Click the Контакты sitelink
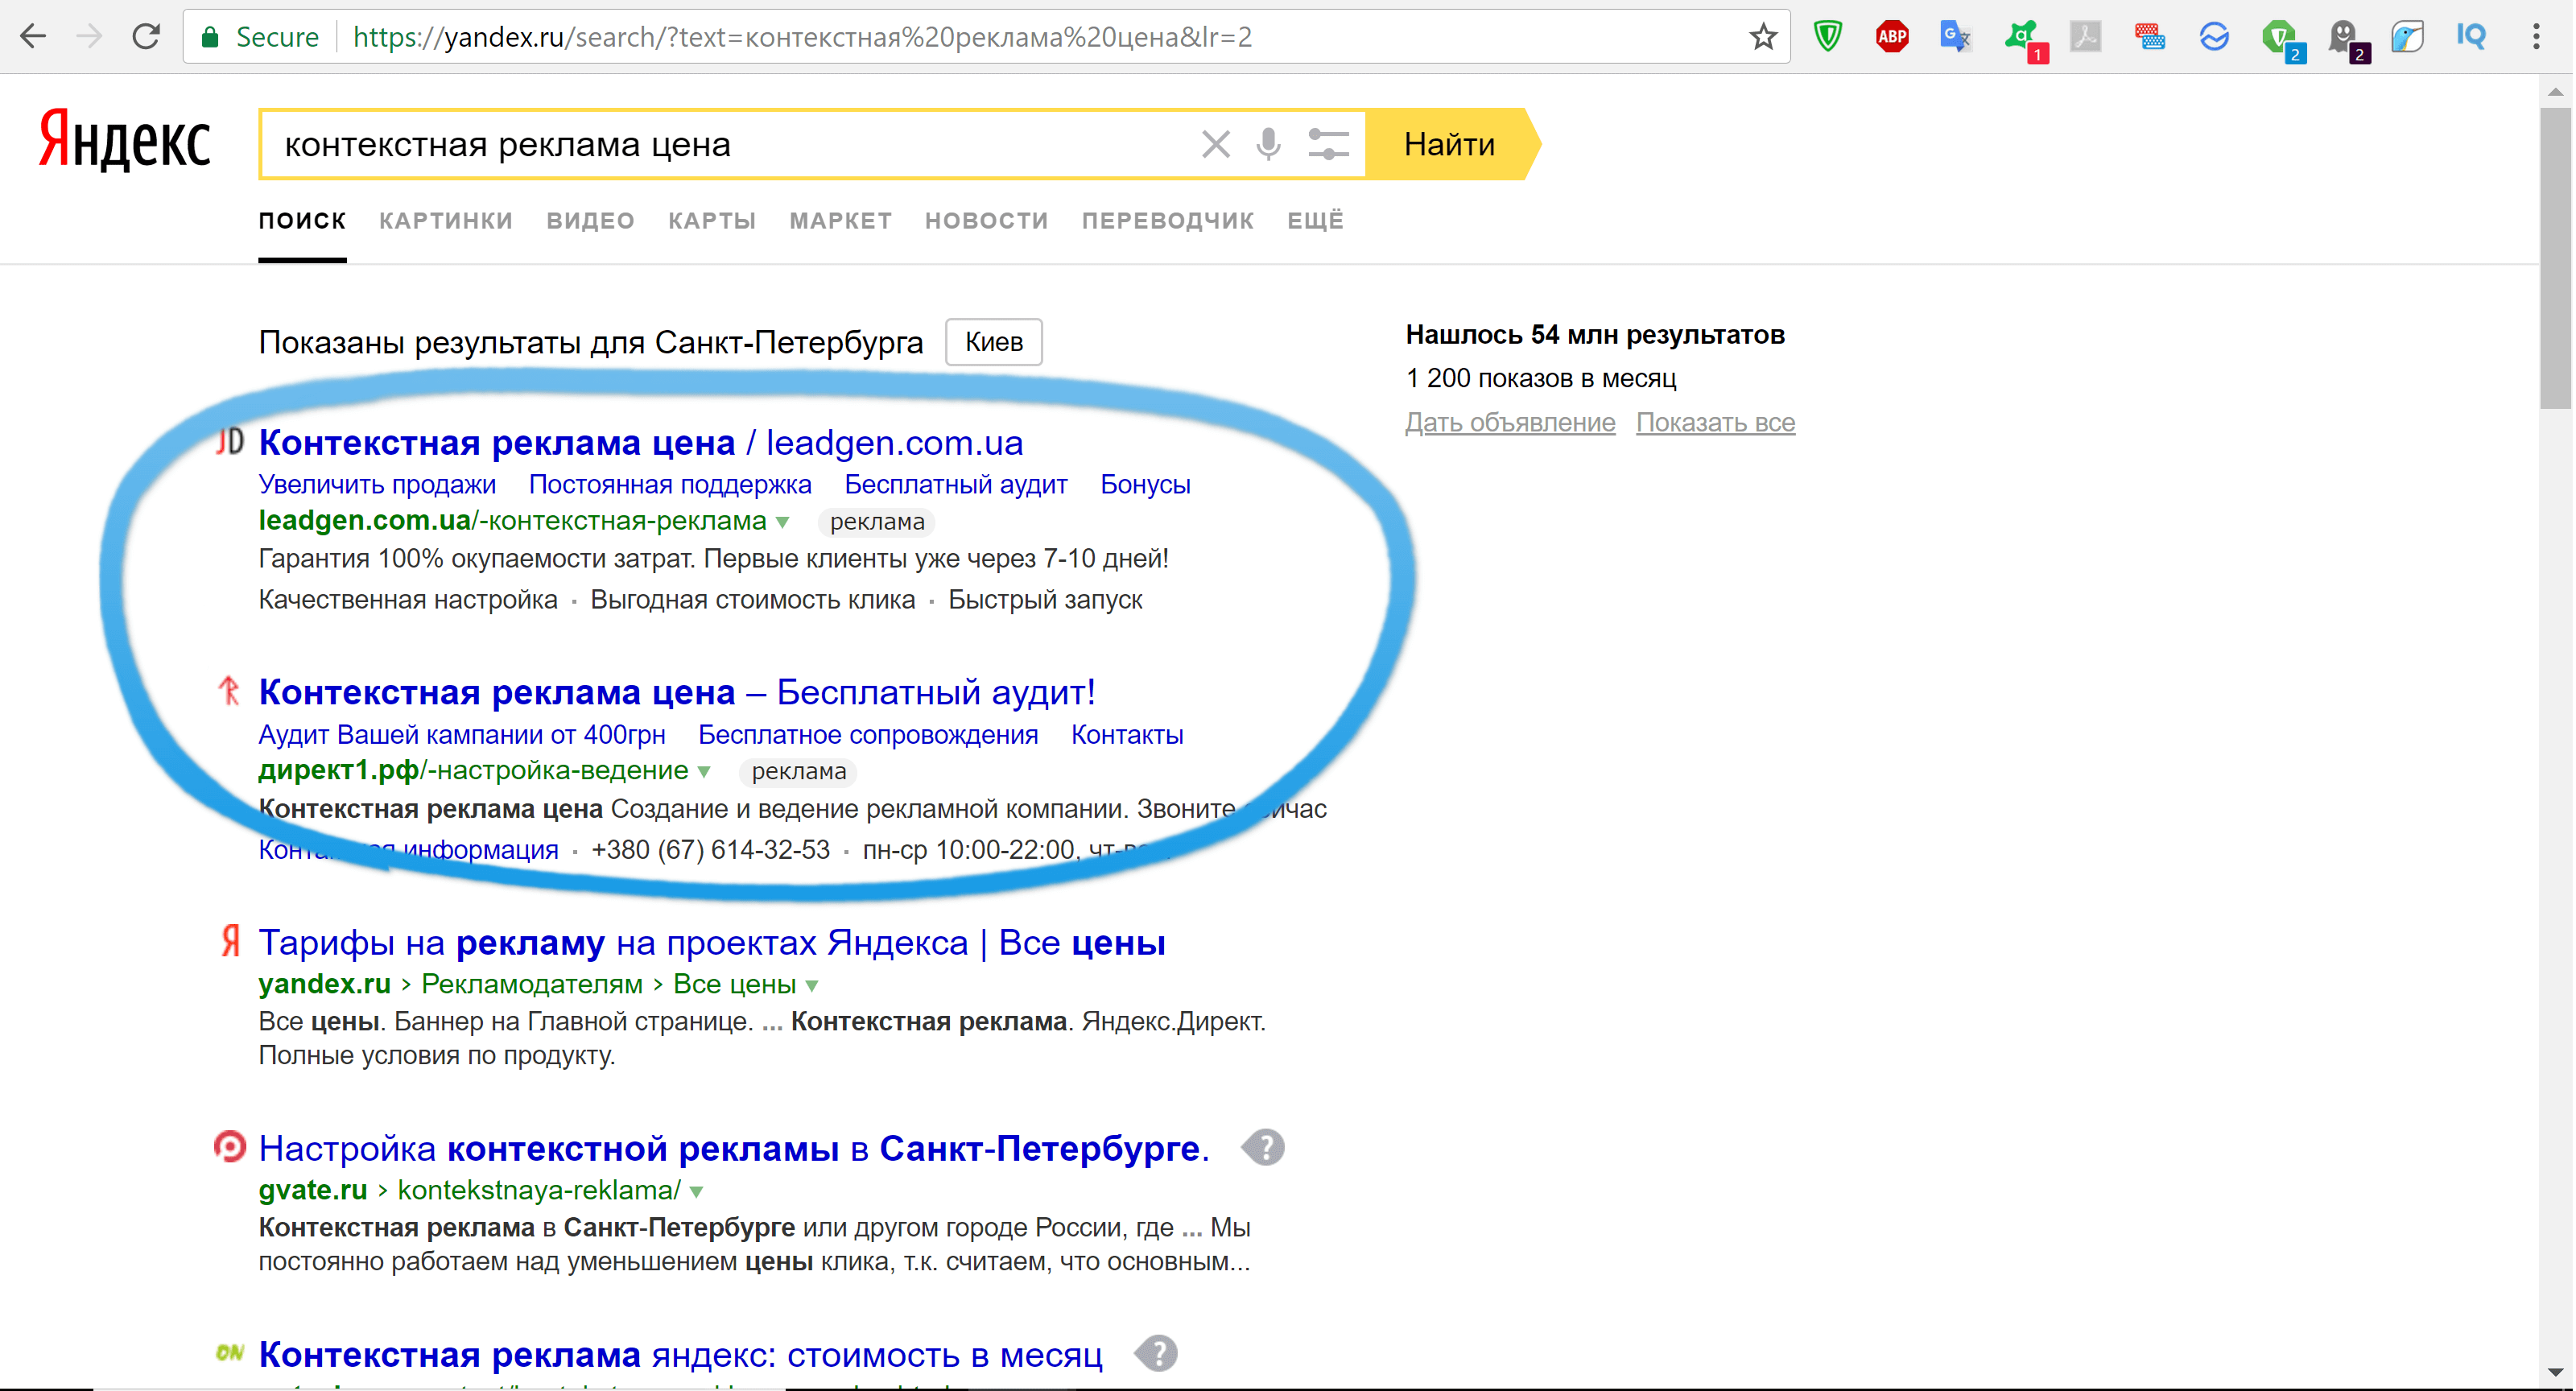This screenshot has height=1391, width=2576. tap(1127, 735)
